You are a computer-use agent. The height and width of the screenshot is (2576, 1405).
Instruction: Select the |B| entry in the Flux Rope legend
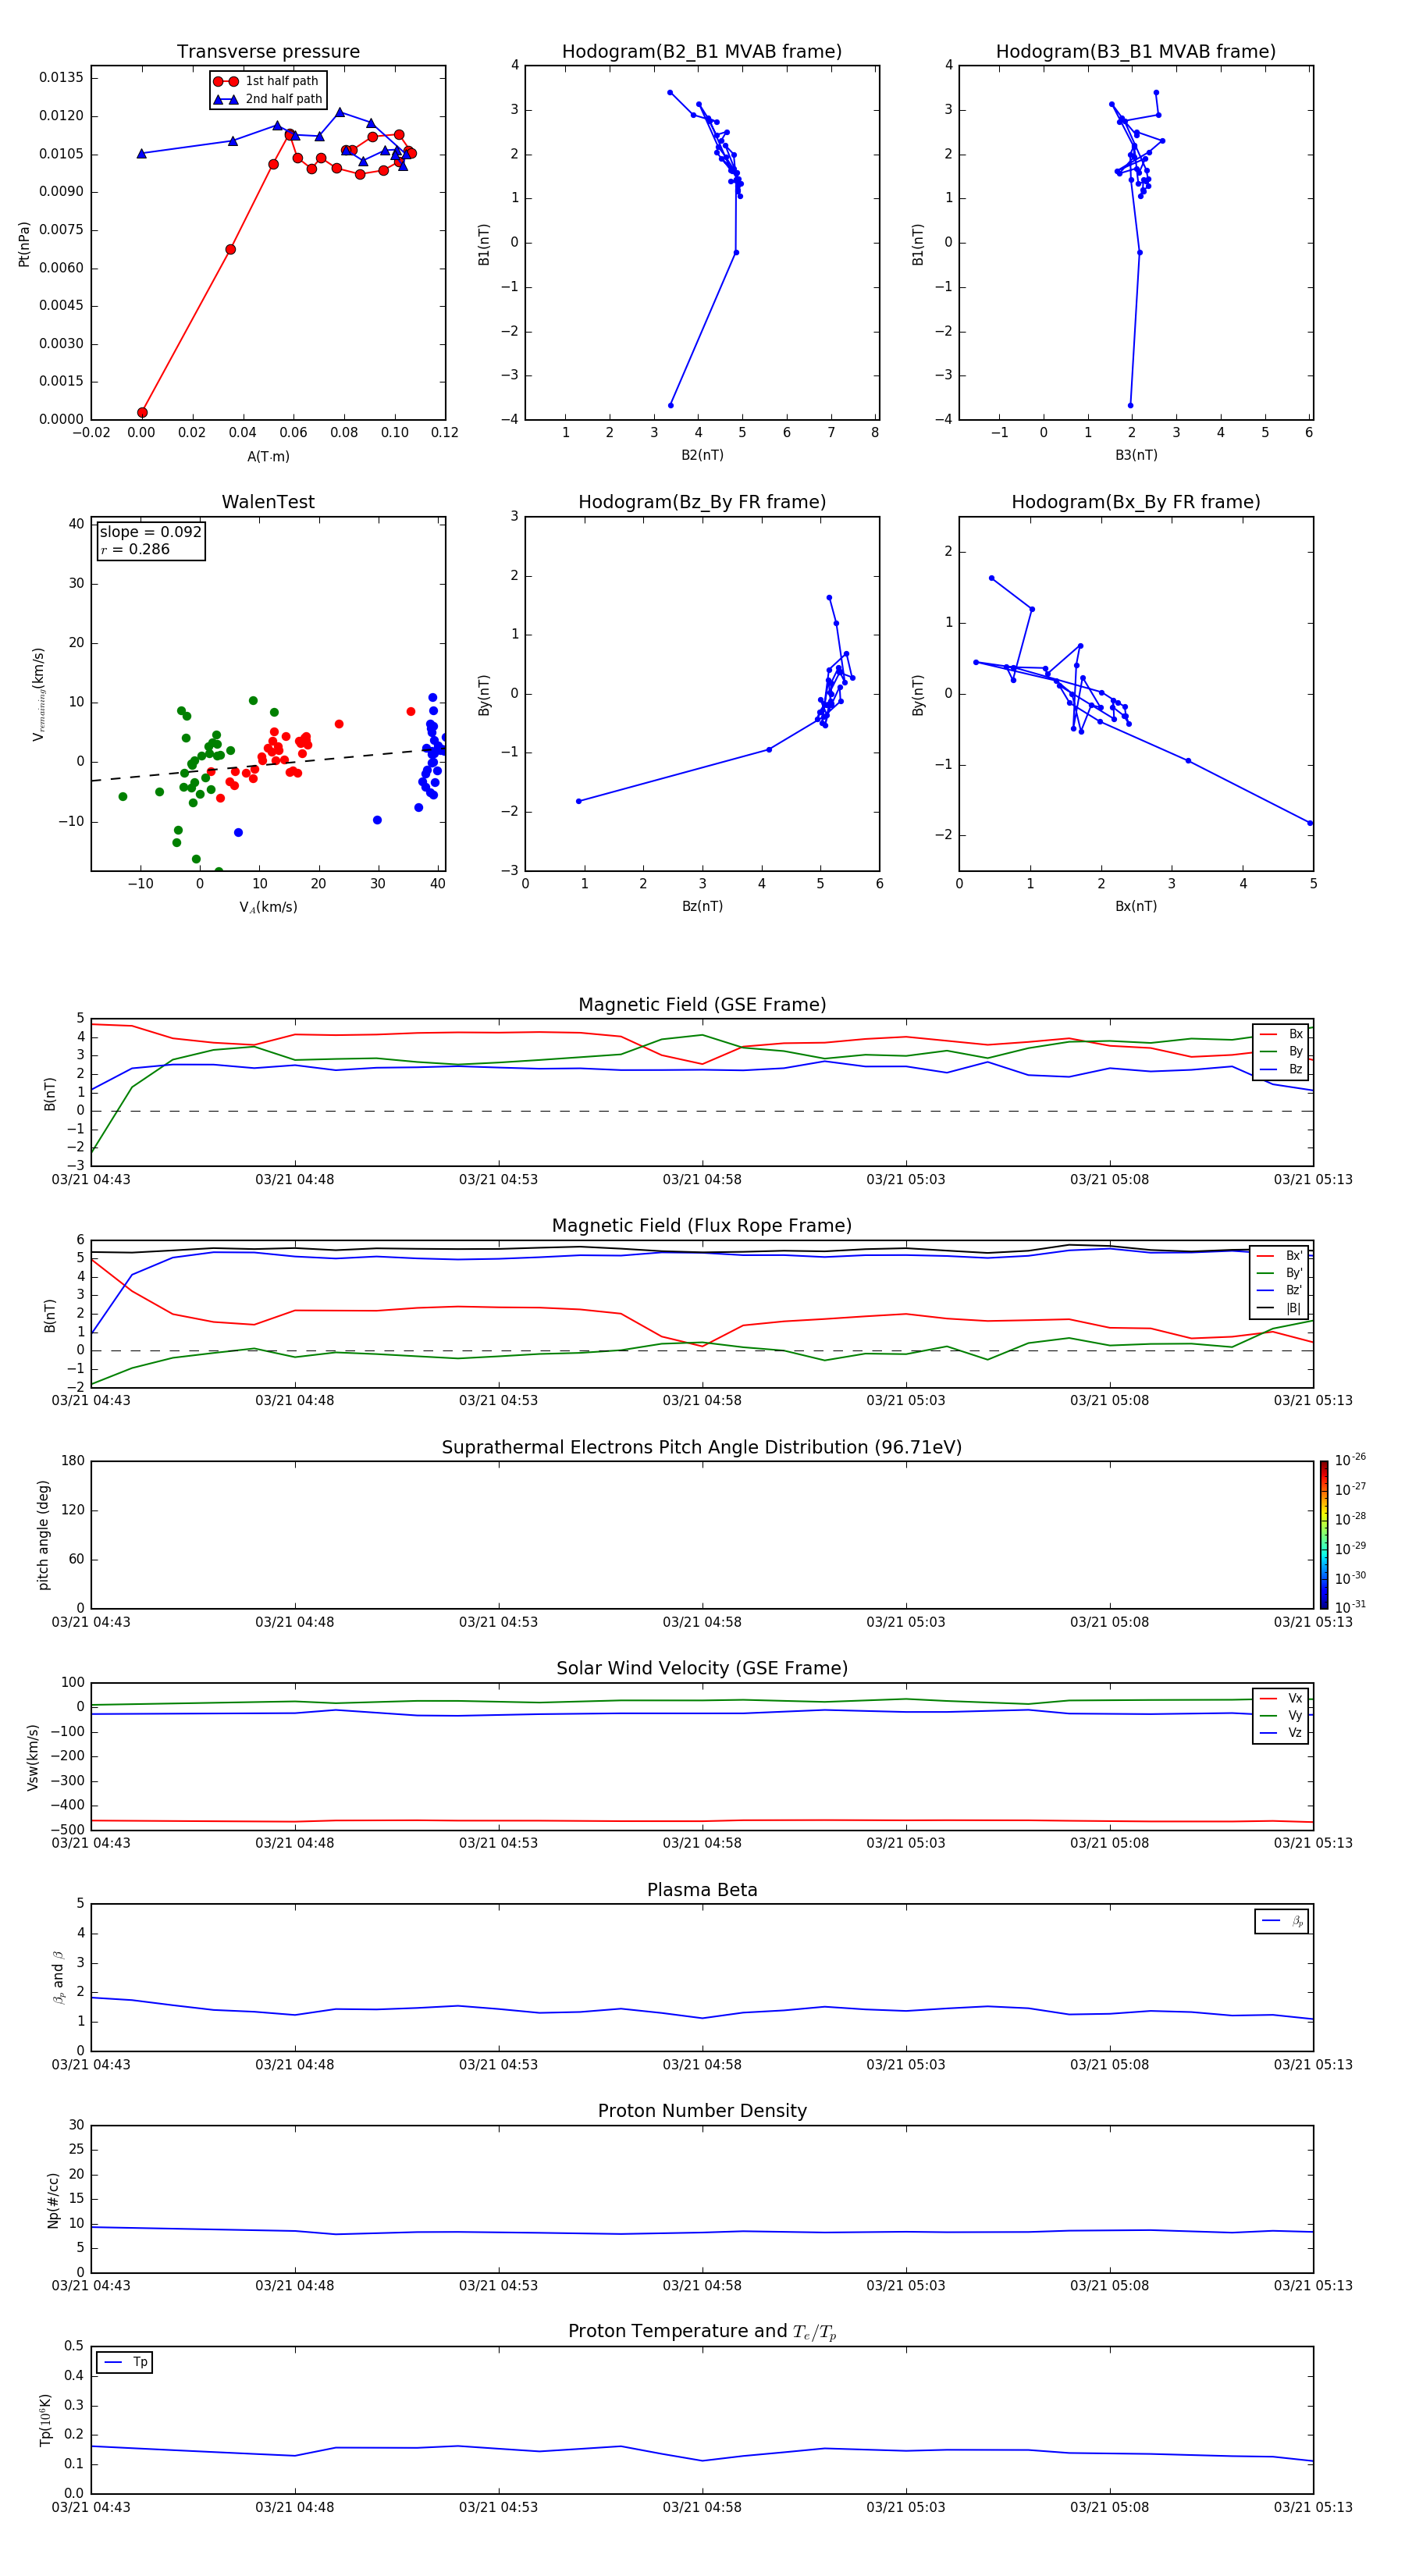1279,1308
